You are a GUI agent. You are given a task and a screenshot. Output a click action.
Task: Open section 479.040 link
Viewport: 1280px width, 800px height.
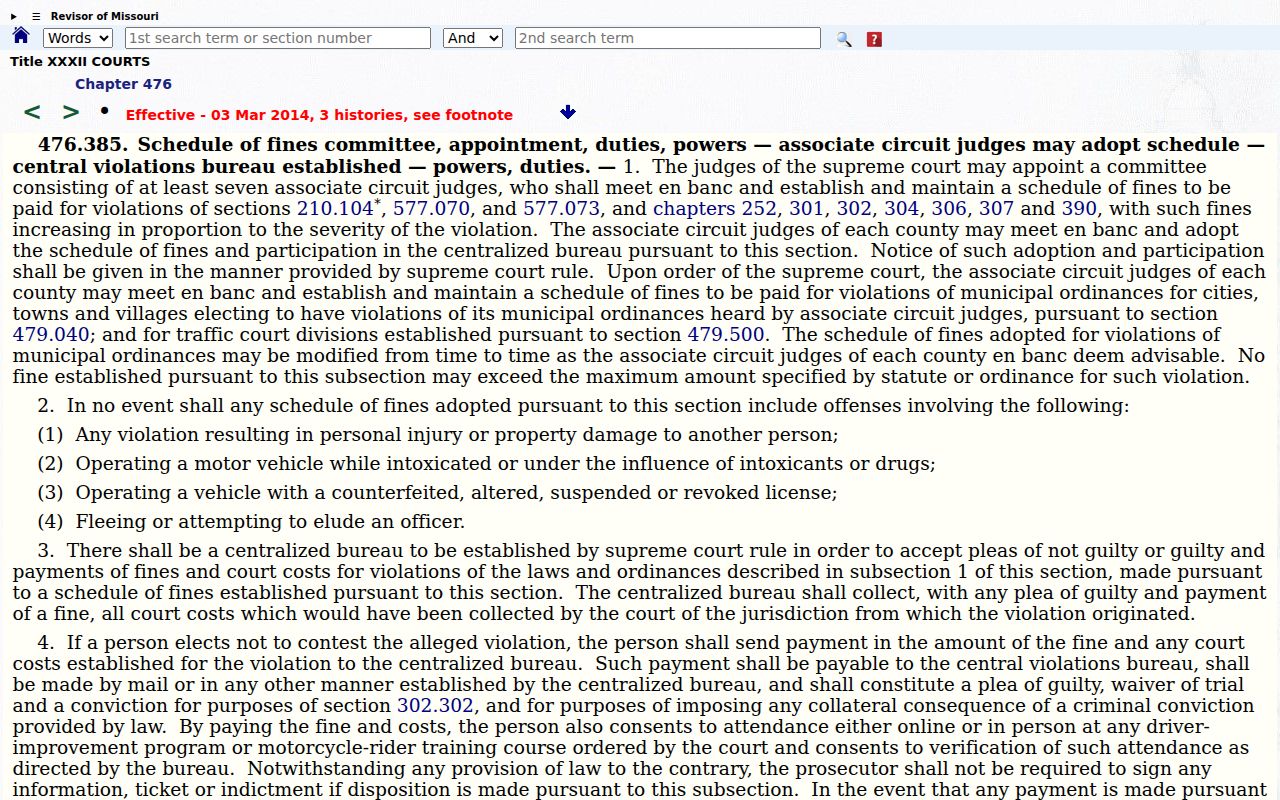click(51, 335)
